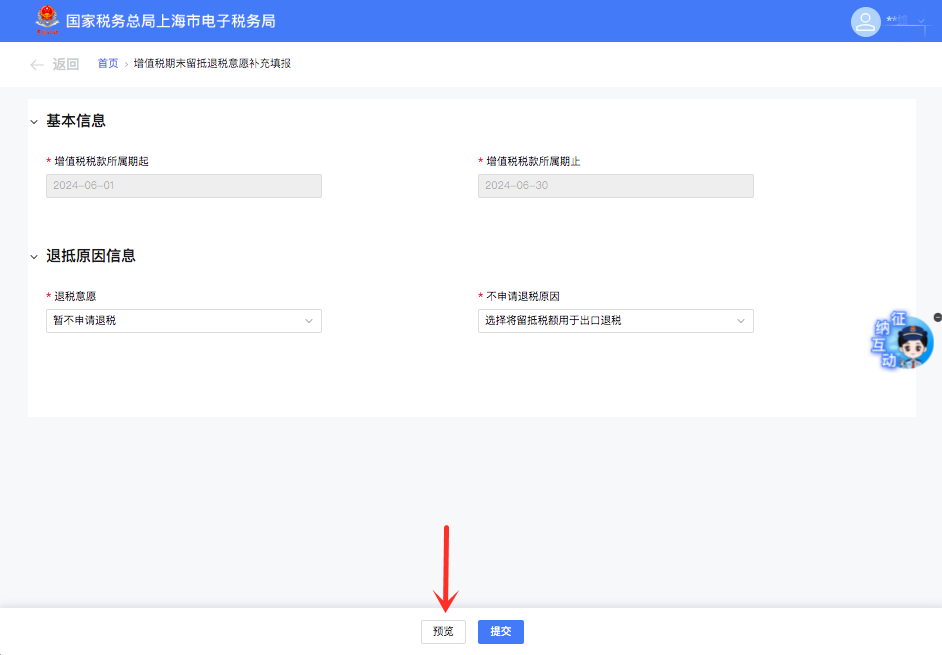Viewport: 942px width, 655px height.
Task: Click 增值税期末留抵退税意愿补充填报 breadcrumb item
Action: coord(212,64)
